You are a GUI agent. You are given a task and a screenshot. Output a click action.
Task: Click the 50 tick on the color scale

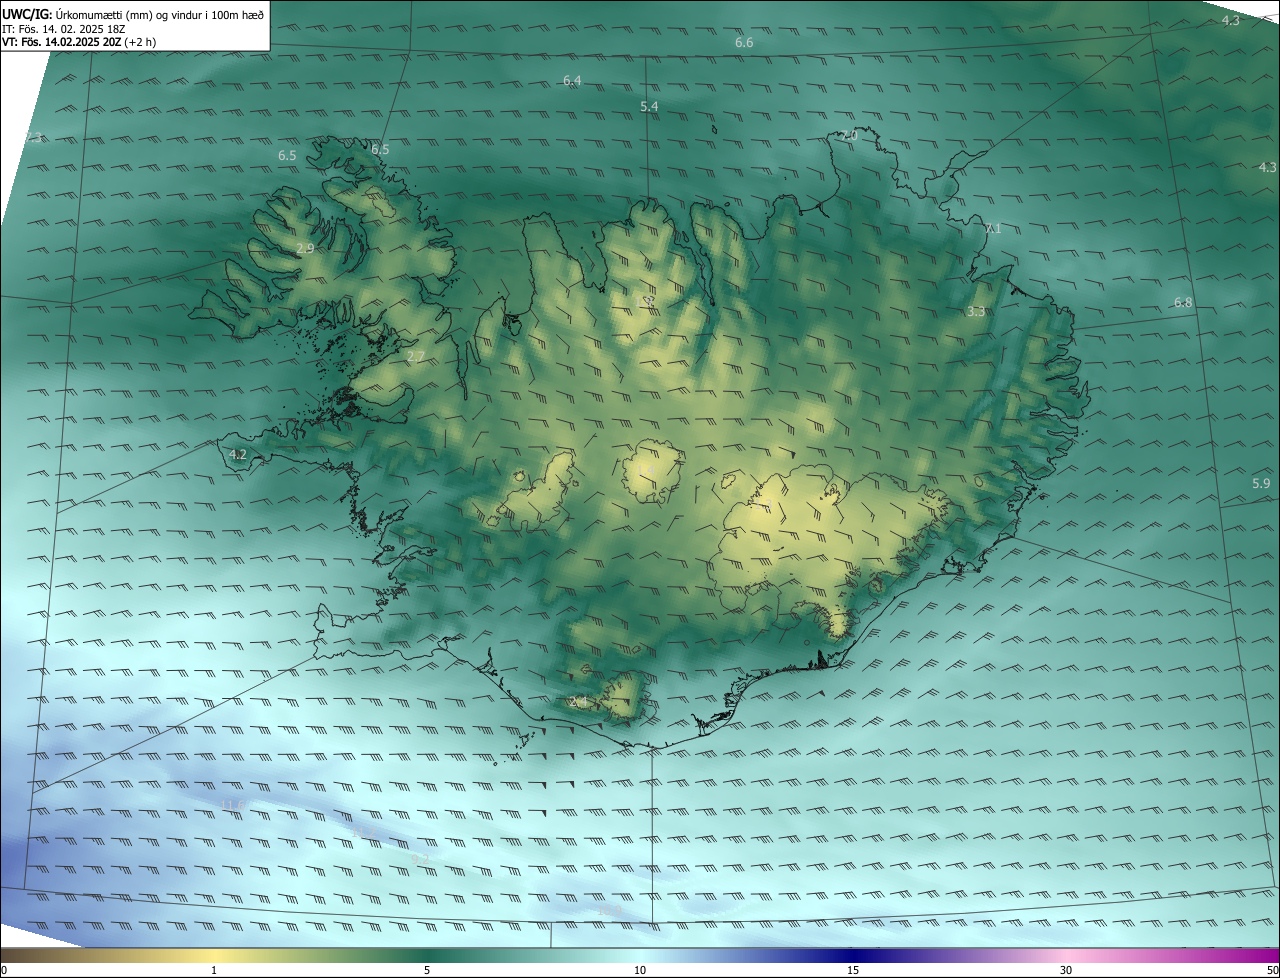pyautogui.click(x=1272, y=970)
